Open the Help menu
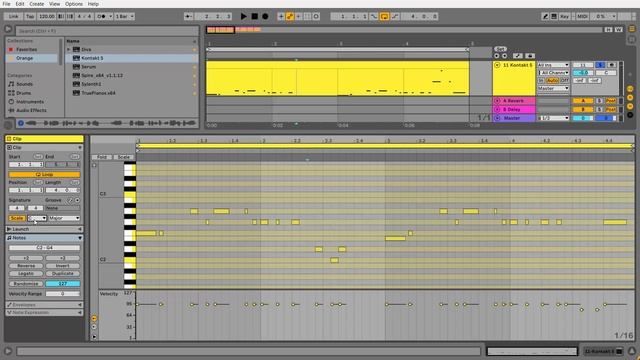 [x=93, y=4]
